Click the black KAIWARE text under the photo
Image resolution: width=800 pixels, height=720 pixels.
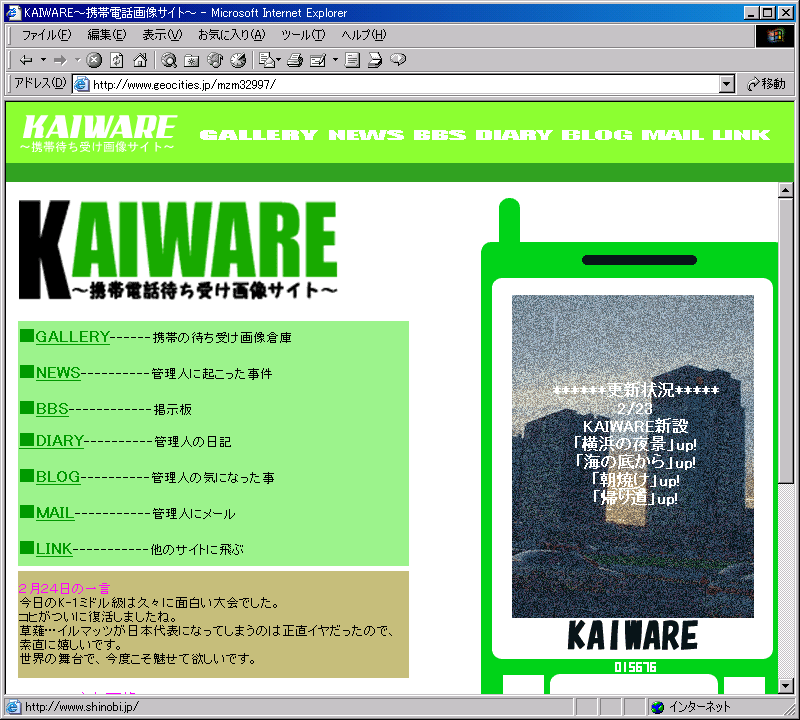pos(633,635)
